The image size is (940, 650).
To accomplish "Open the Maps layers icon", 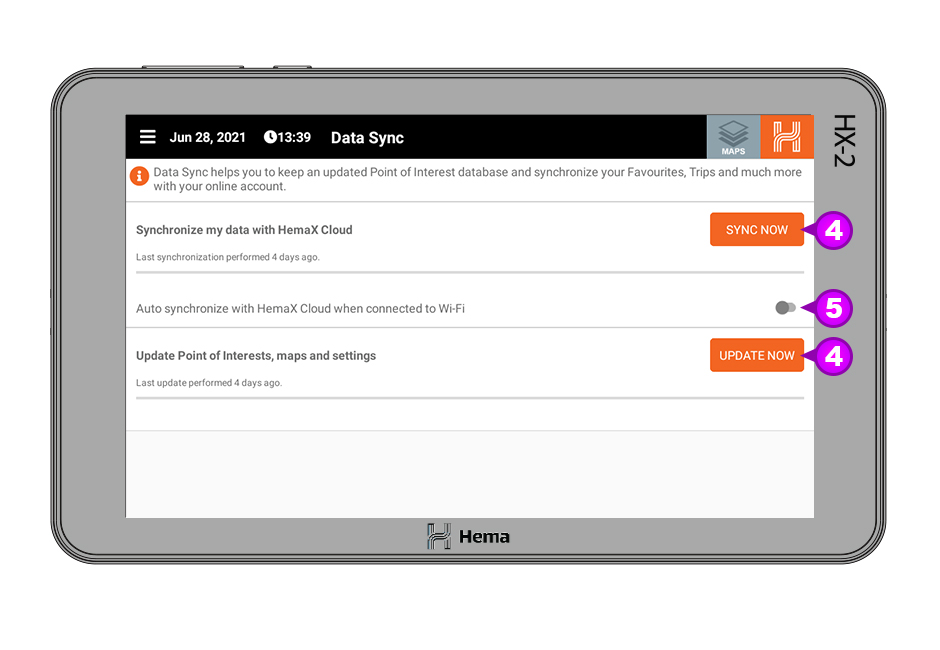I will click(x=733, y=137).
